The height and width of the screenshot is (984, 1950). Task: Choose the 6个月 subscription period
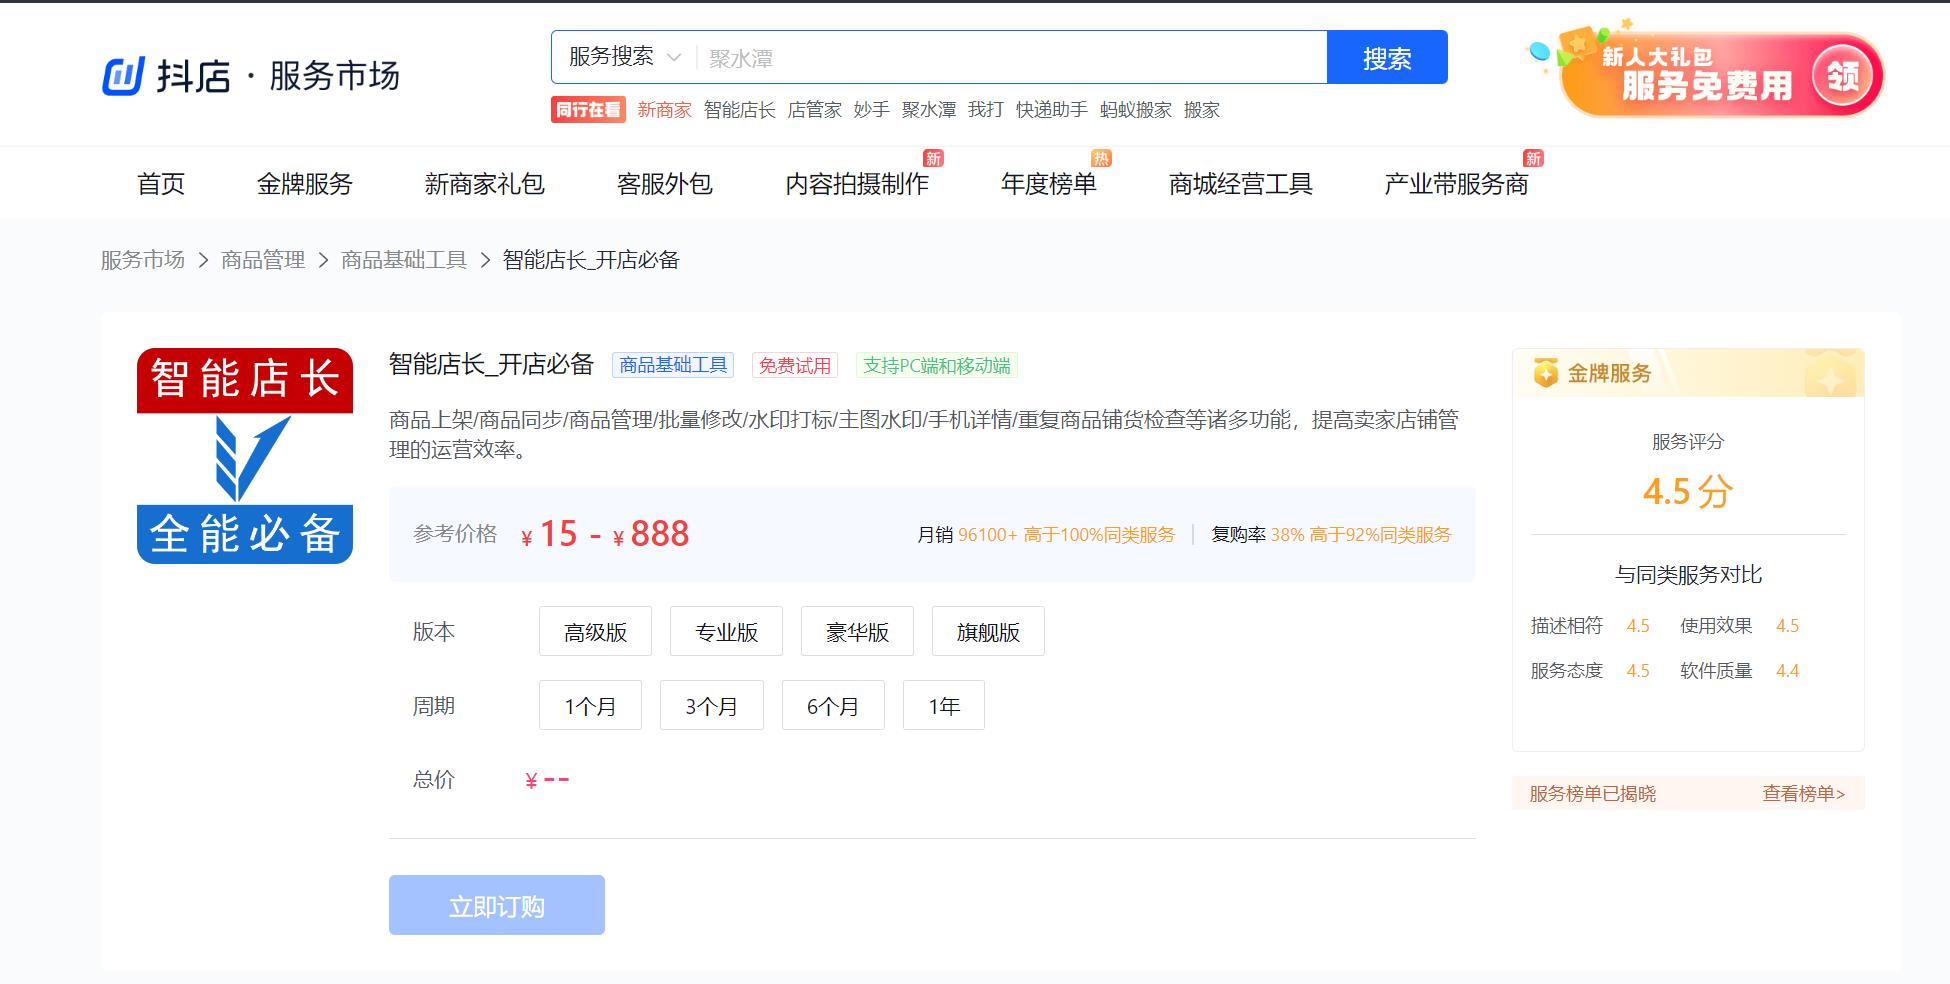833,705
